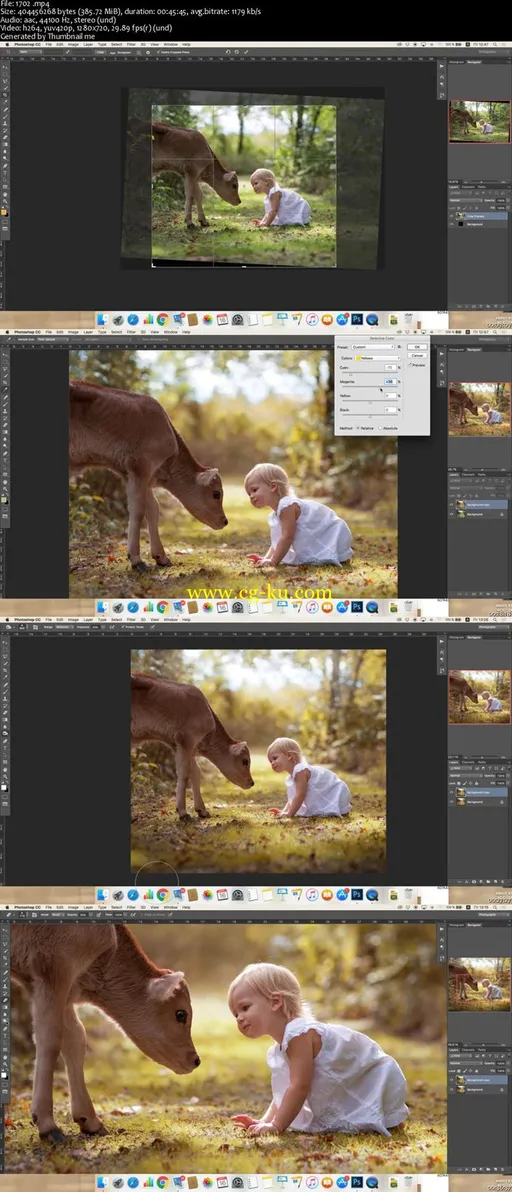Click the Yellow slider in Selective Color

pyautogui.click(x=370, y=402)
